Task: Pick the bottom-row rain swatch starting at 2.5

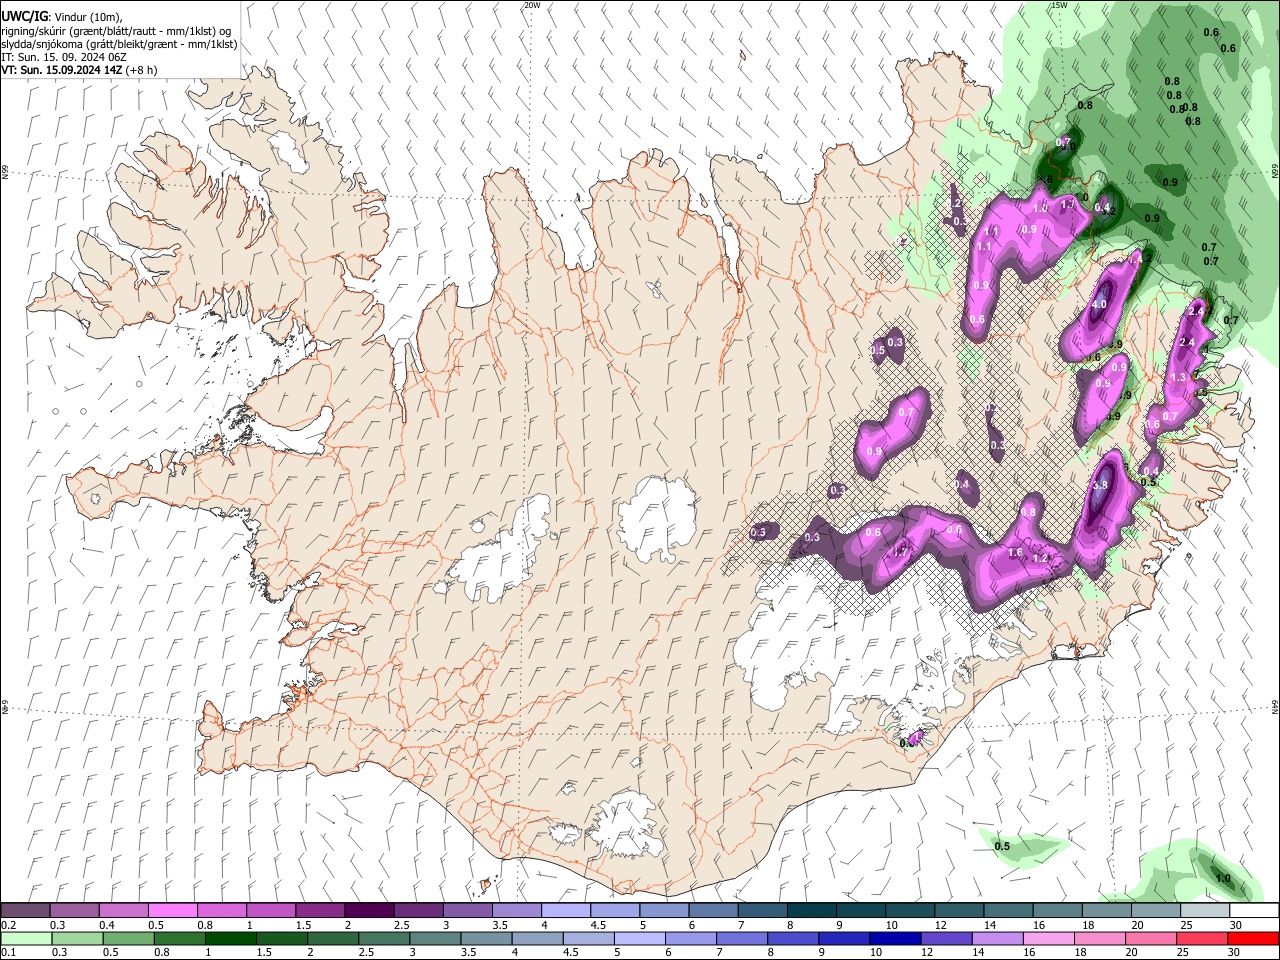Action: 384,938
